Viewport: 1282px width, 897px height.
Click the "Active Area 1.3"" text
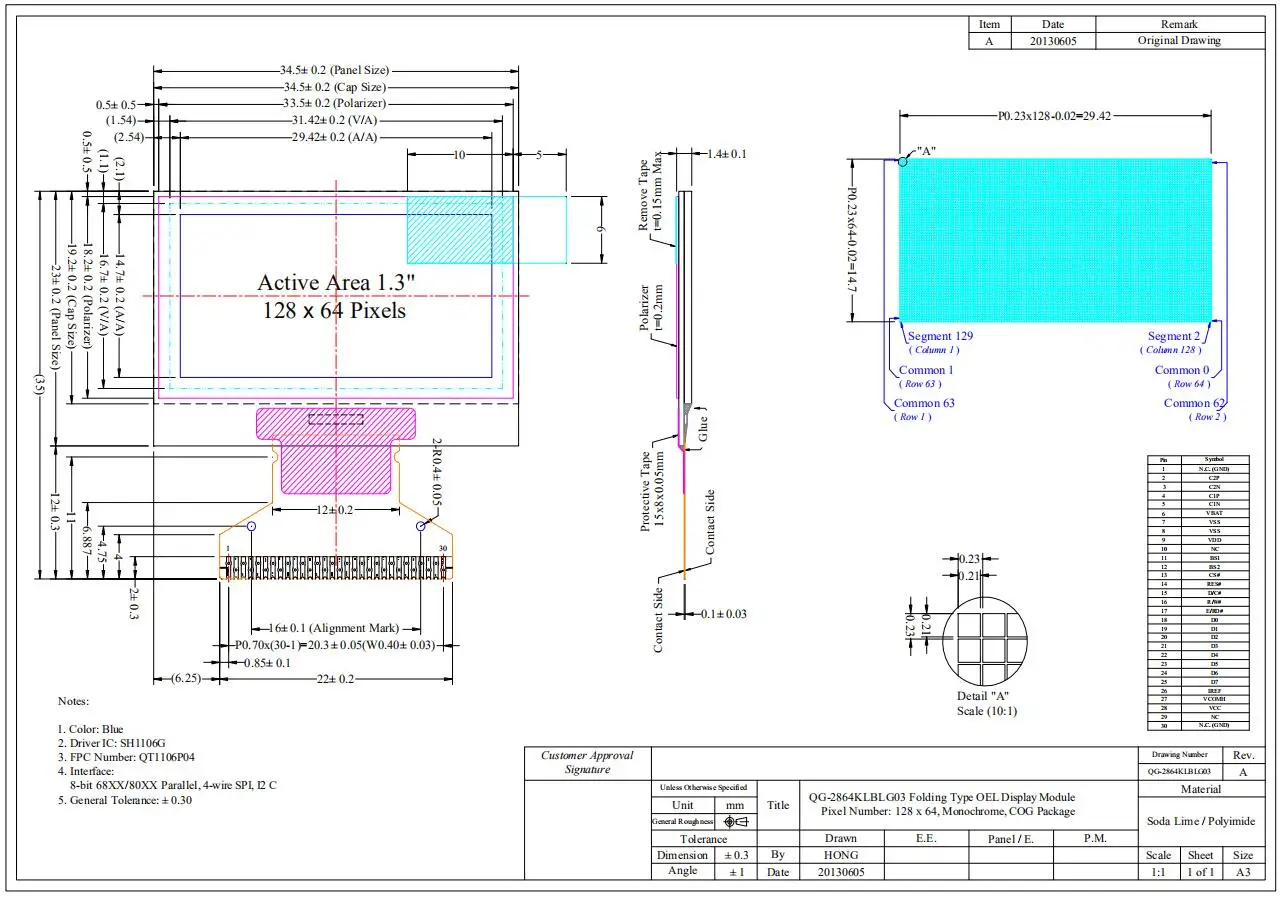point(335,283)
